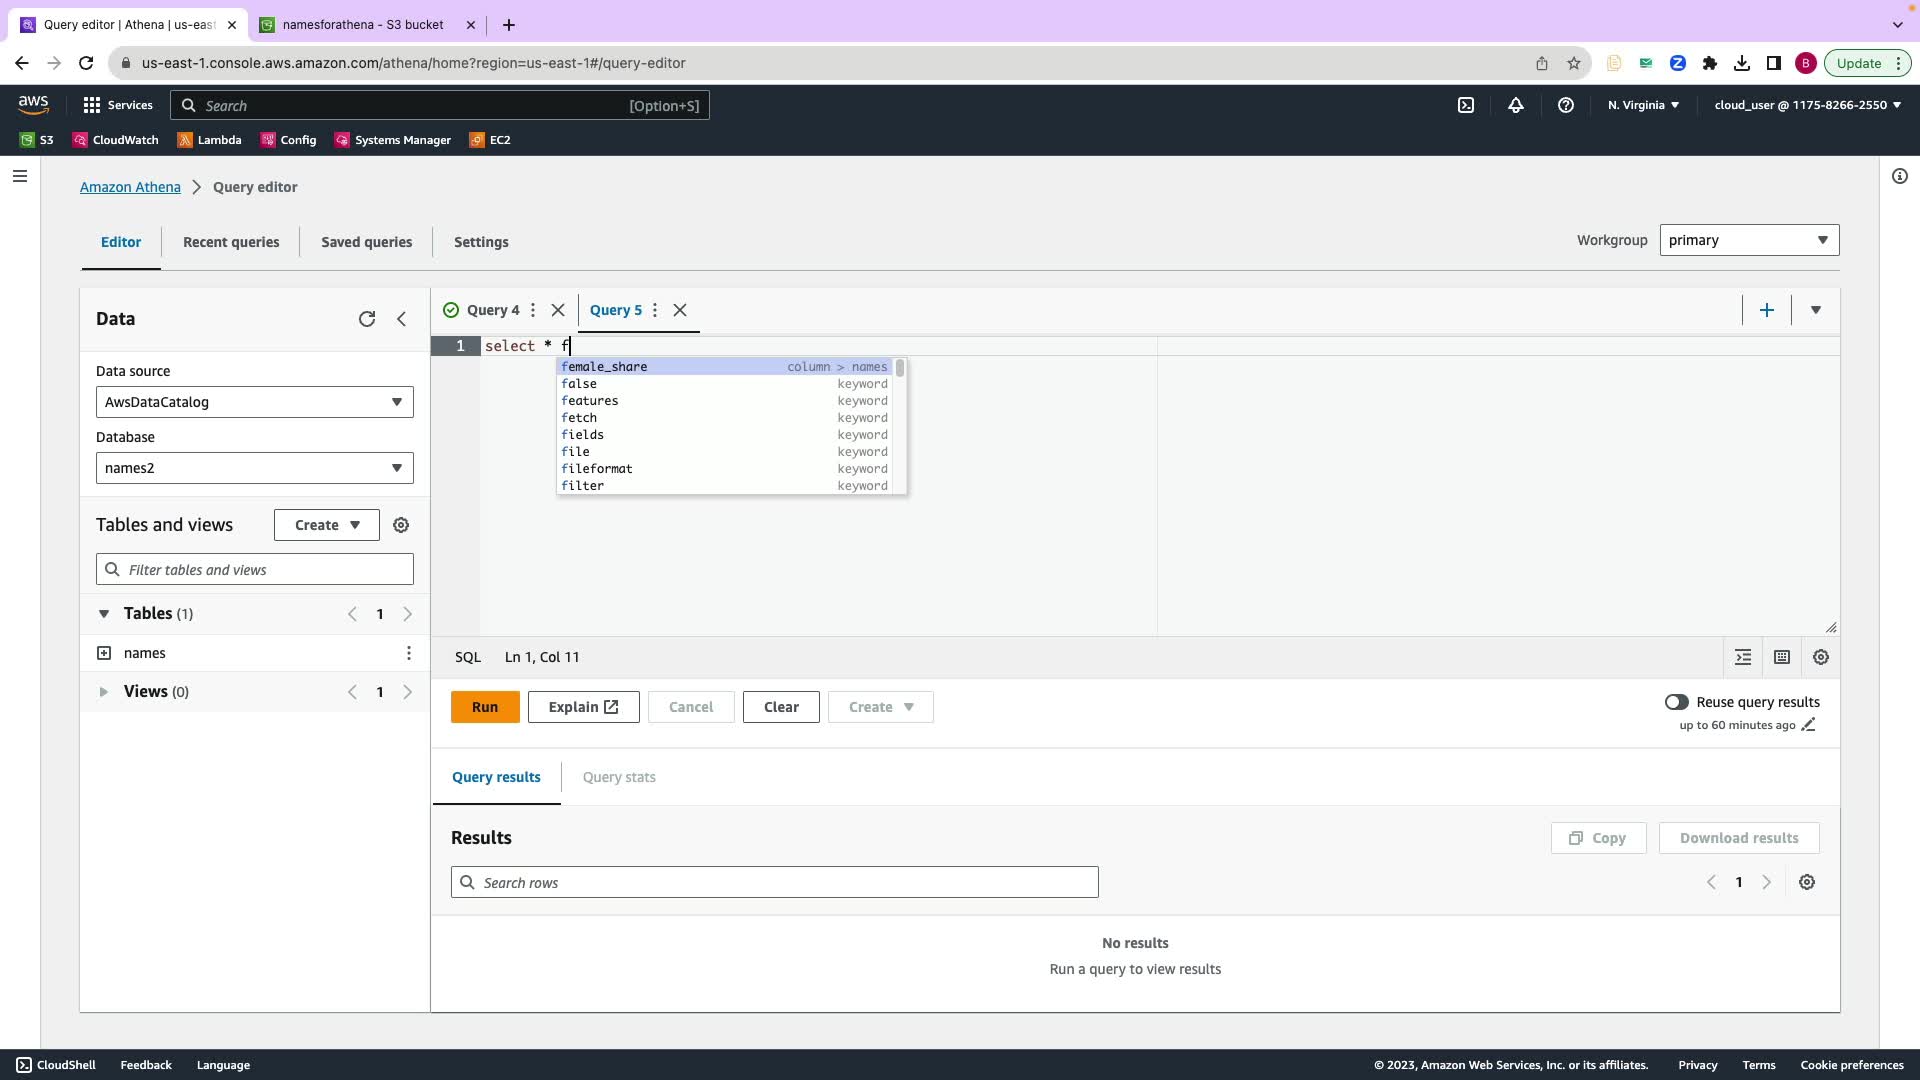Open the Workgroup primary dropdown

[x=1748, y=240]
